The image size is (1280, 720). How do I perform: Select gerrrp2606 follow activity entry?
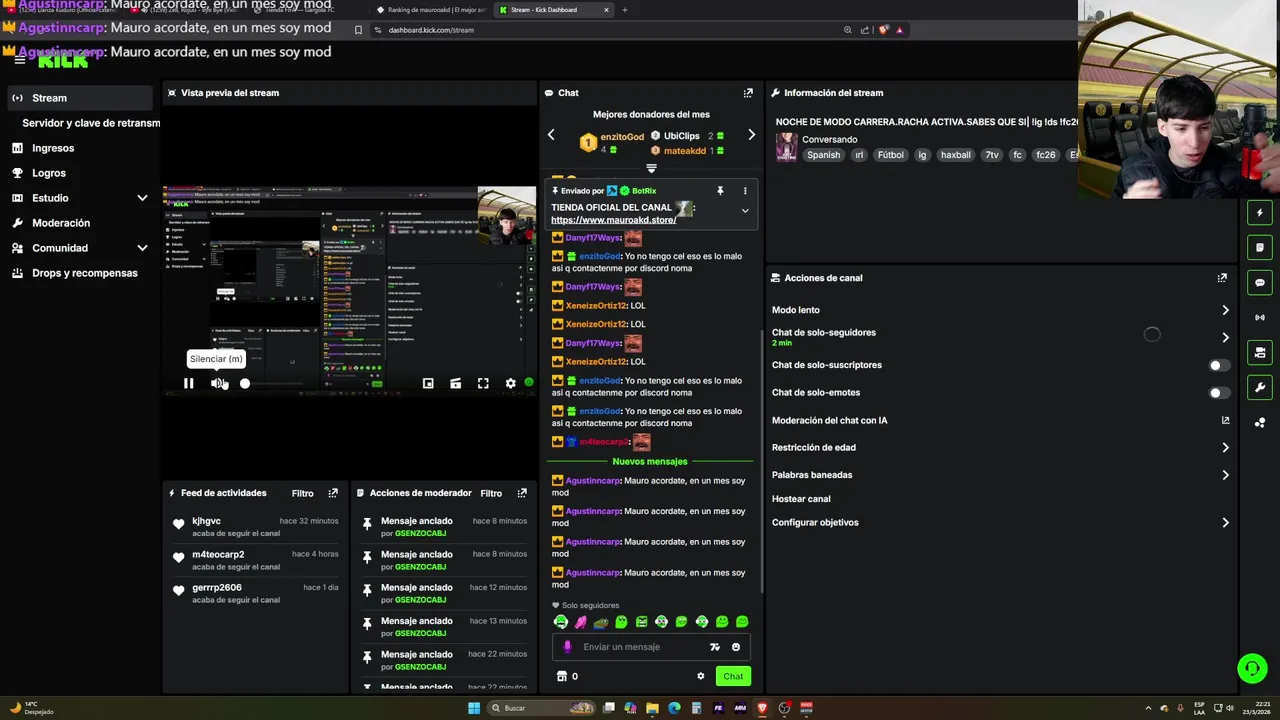coord(255,593)
